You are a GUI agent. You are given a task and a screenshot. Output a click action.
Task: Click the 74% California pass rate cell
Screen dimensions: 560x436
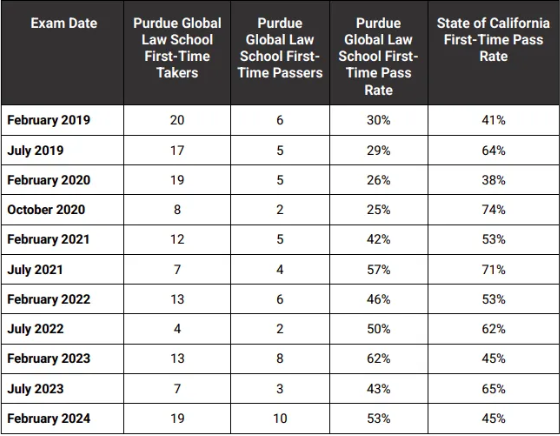[x=493, y=210]
